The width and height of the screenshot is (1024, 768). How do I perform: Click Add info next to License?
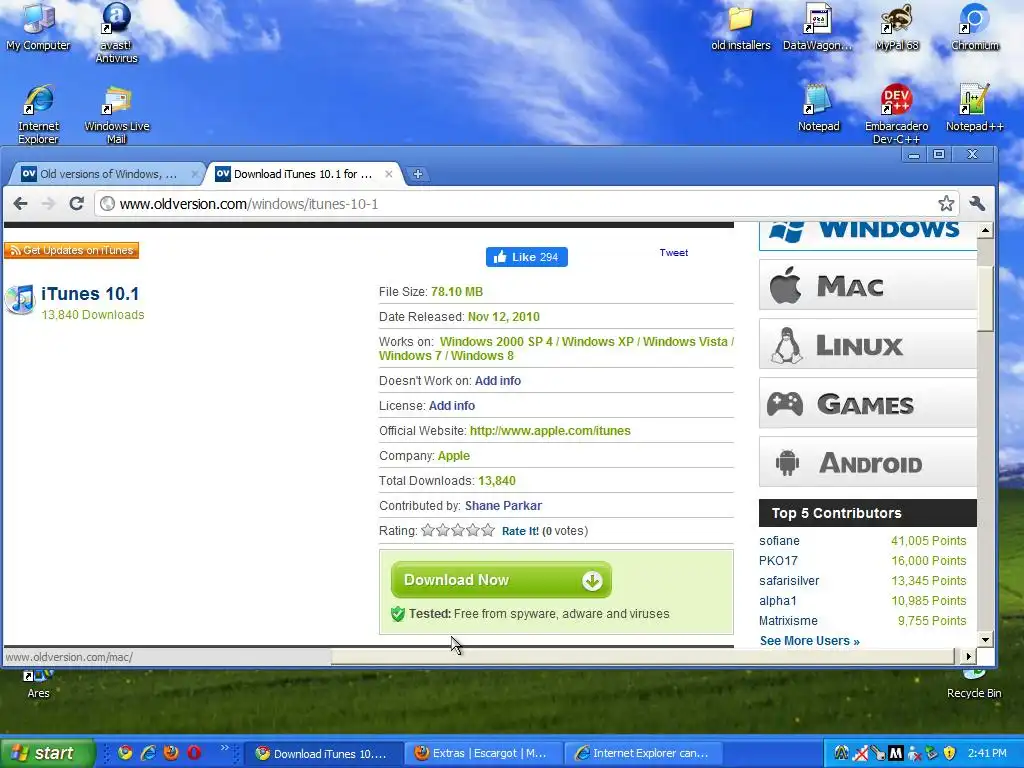pos(452,406)
